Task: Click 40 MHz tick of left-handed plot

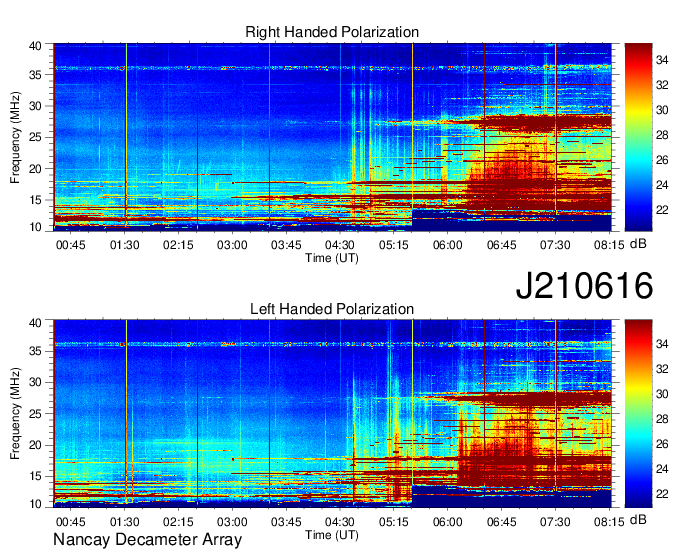Action: tap(35, 322)
